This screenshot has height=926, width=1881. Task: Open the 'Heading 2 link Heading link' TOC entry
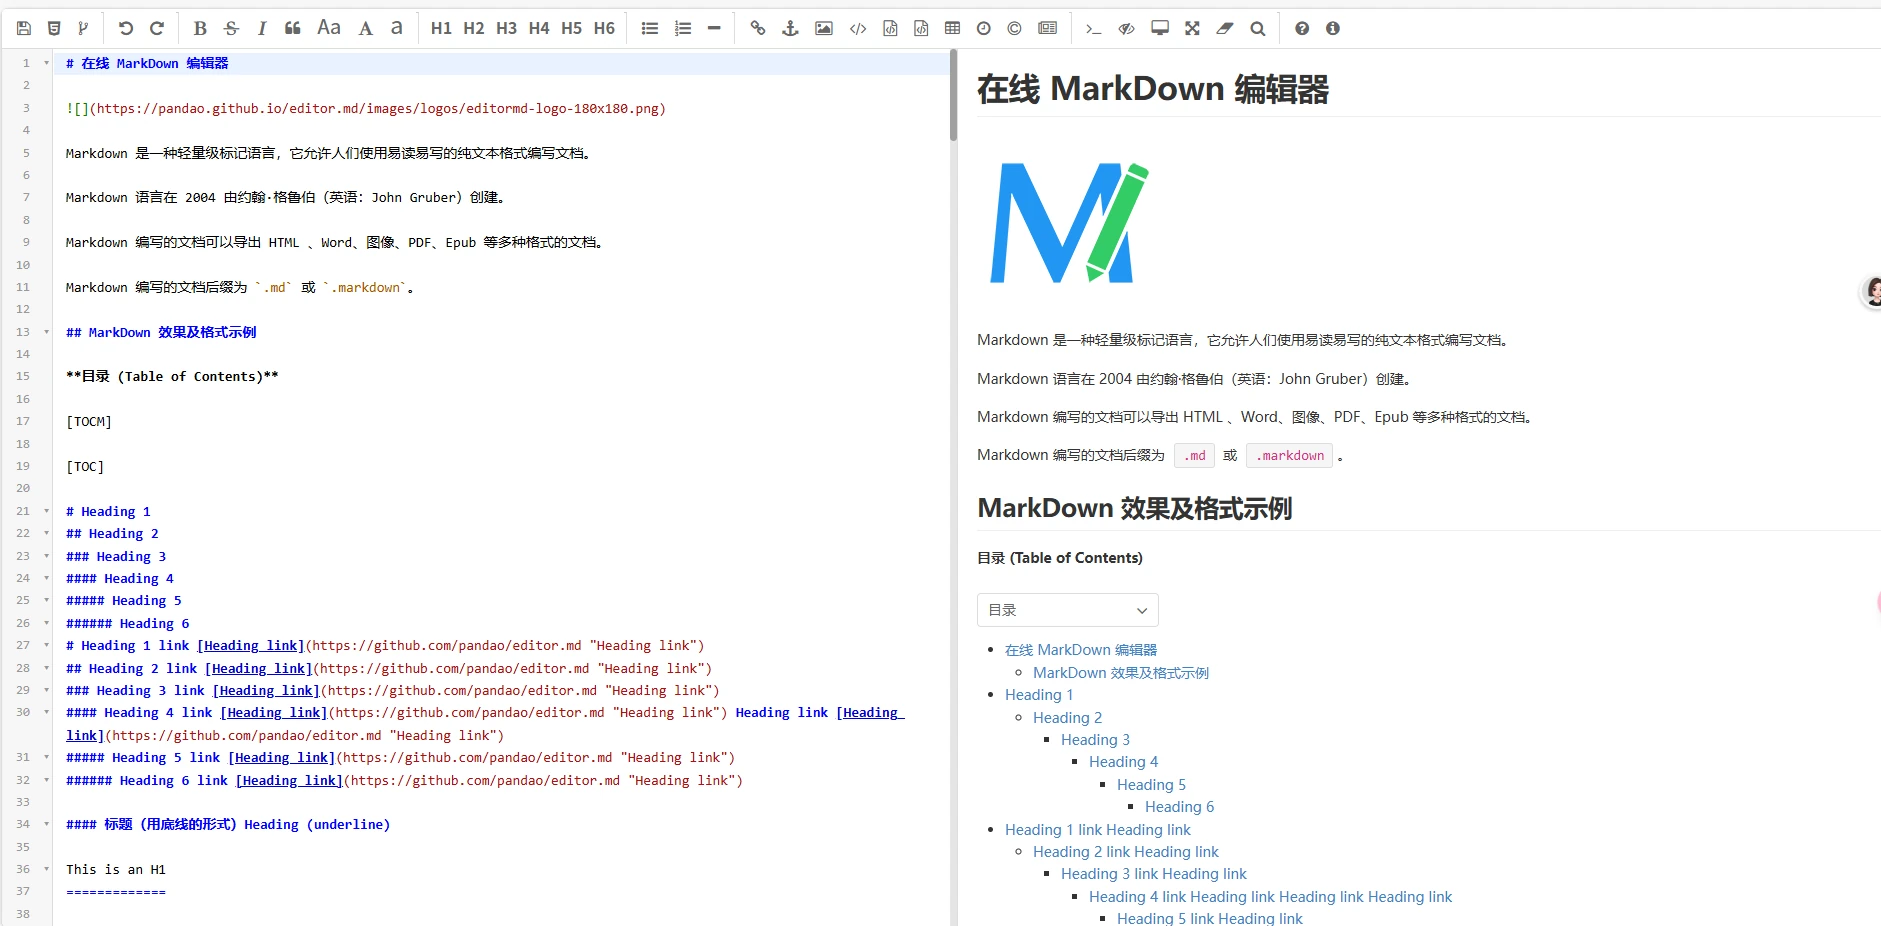click(1126, 852)
